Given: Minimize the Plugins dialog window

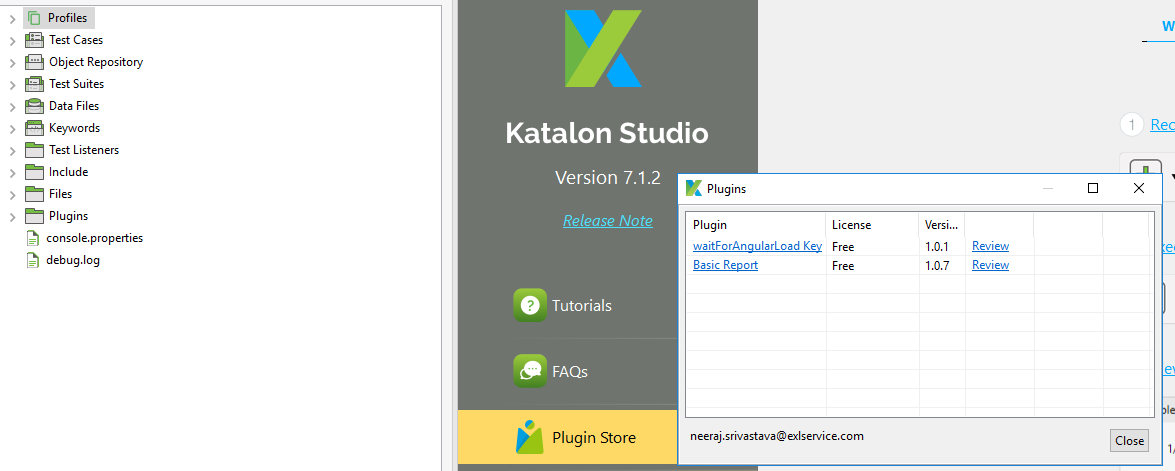Looking at the screenshot, I should click(x=1048, y=189).
